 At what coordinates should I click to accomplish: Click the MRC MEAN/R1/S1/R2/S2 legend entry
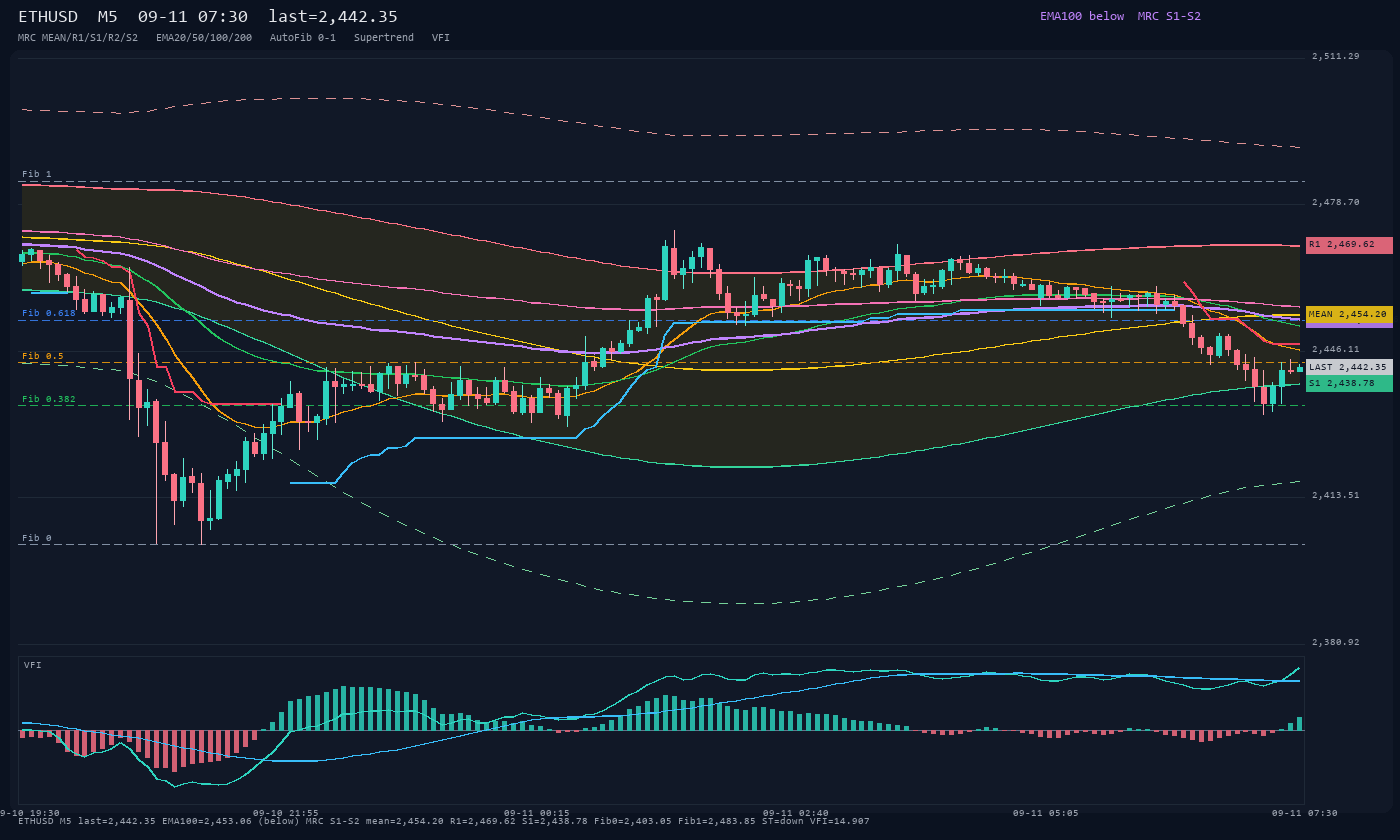[x=78, y=37]
